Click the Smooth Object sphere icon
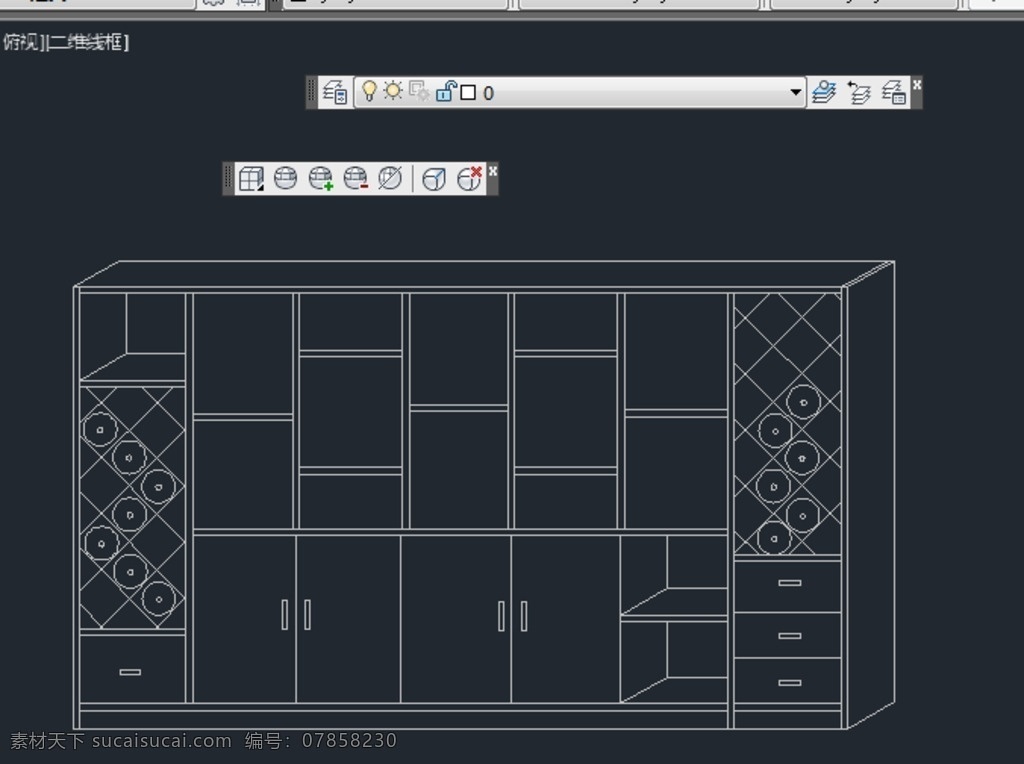This screenshot has width=1024, height=764. [285, 179]
